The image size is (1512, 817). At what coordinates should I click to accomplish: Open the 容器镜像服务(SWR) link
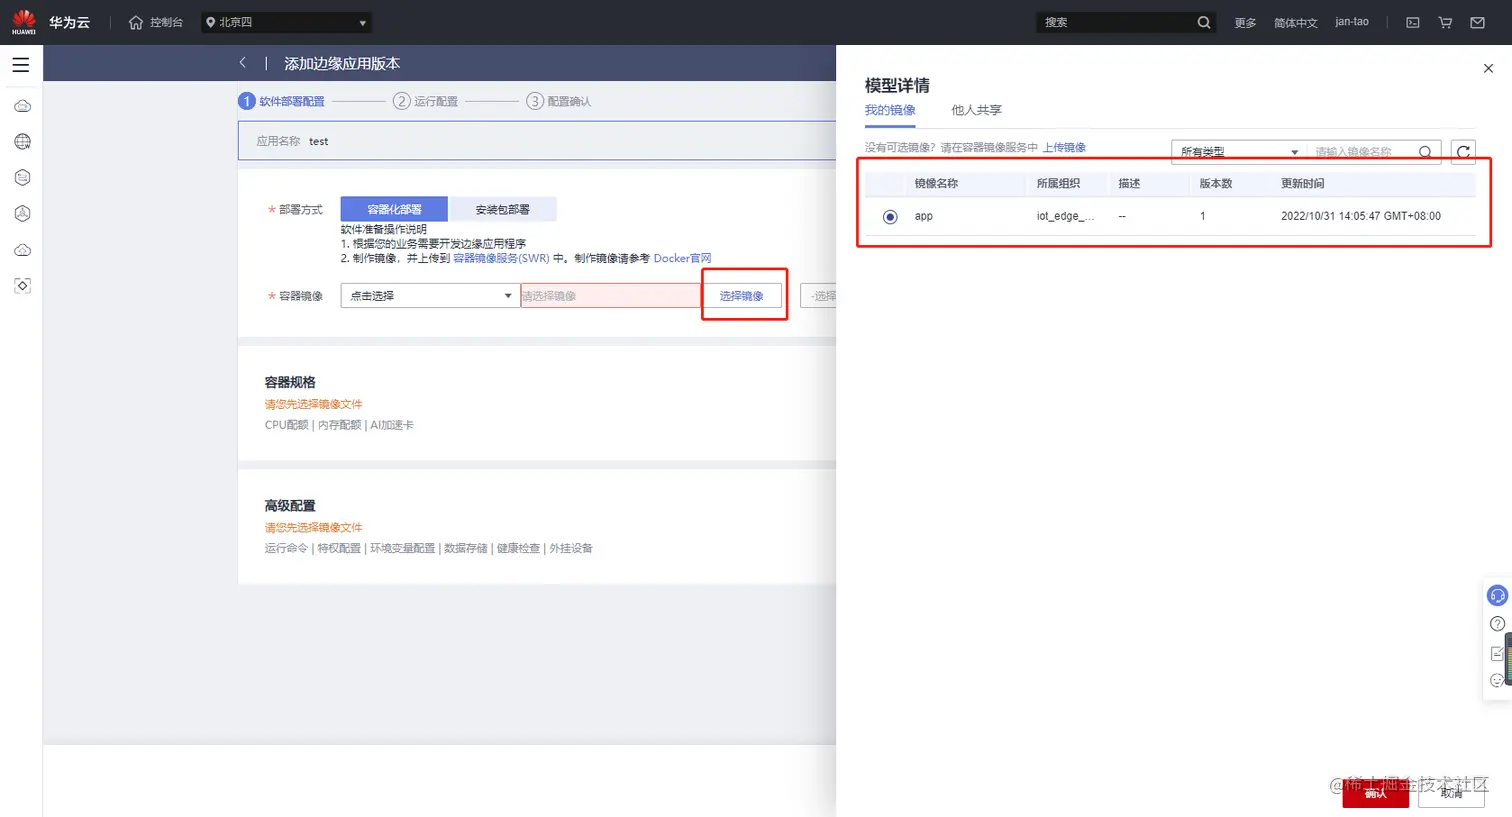coord(501,258)
